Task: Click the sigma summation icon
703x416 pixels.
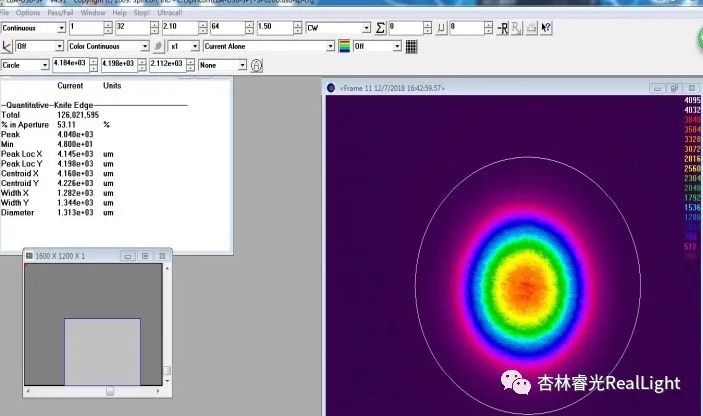Action: pyautogui.click(x=379, y=28)
